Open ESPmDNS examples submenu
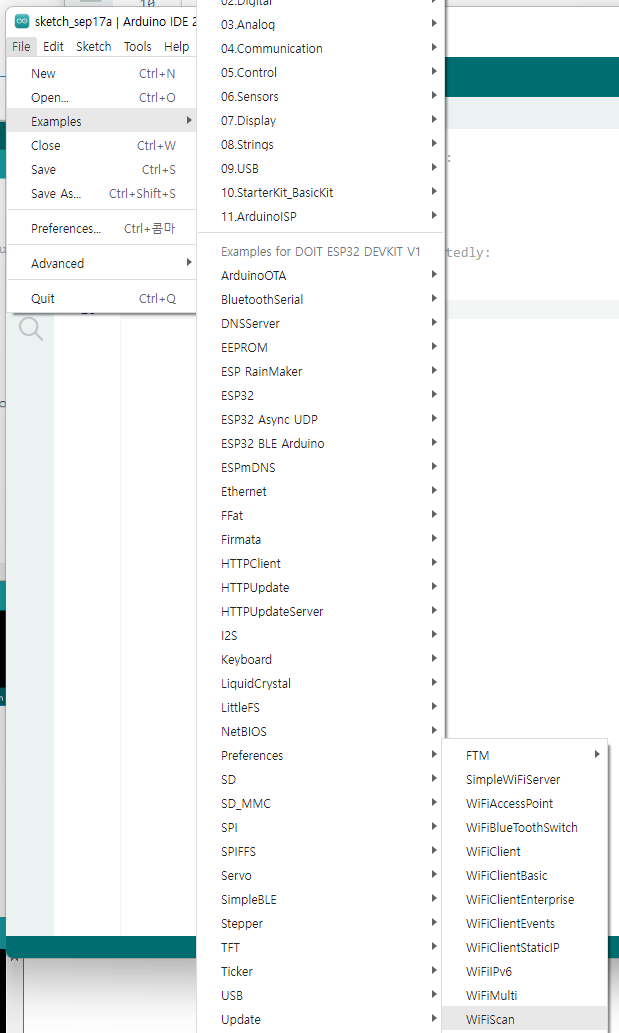 321,468
